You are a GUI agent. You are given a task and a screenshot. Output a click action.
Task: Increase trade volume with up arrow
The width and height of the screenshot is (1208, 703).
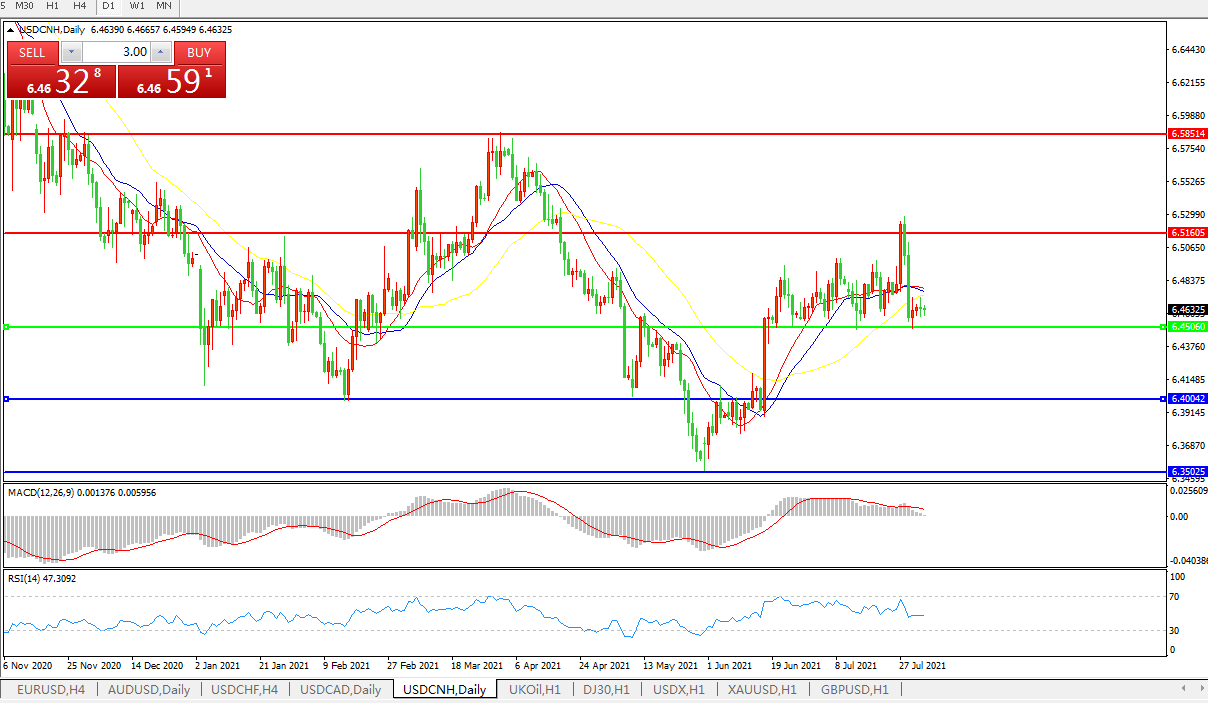[x=161, y=52]
